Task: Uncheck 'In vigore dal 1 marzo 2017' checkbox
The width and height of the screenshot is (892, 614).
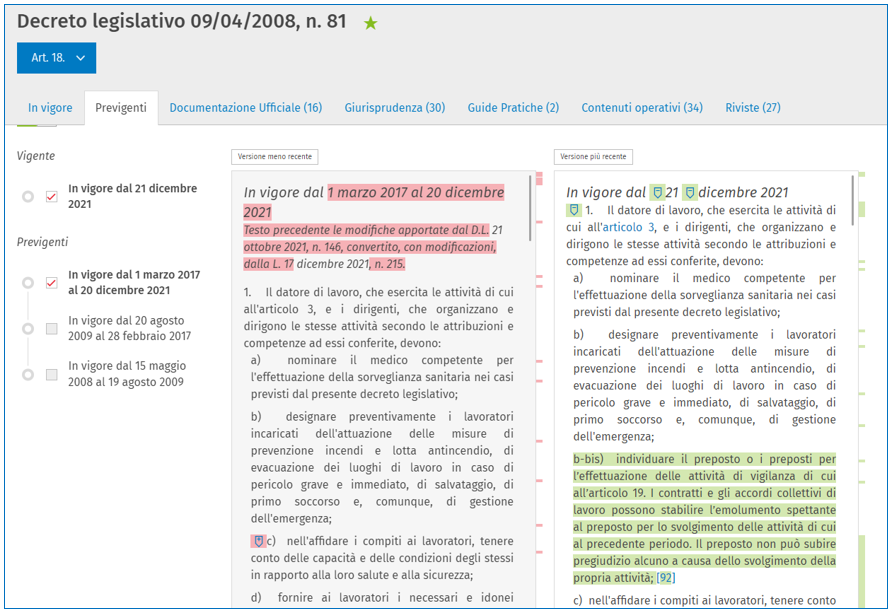Action: [x=52, y=283]
